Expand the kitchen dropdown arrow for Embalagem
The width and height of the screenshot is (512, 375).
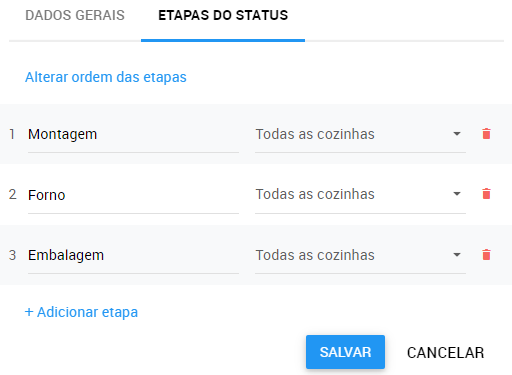click(x=457, y=255)
